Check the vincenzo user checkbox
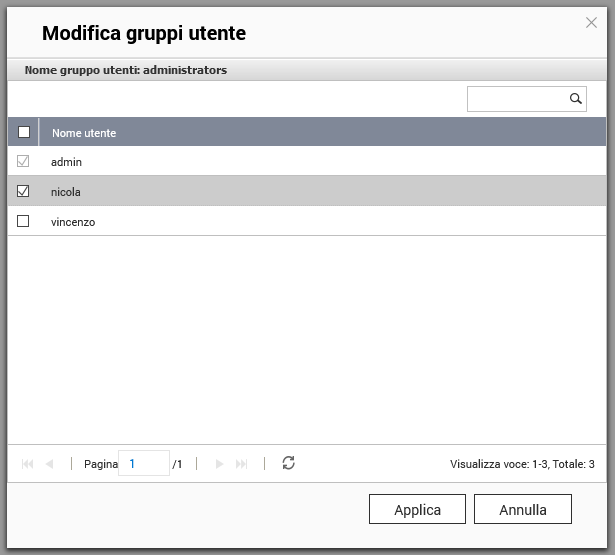The image size is (615, 555). point(24,221)
